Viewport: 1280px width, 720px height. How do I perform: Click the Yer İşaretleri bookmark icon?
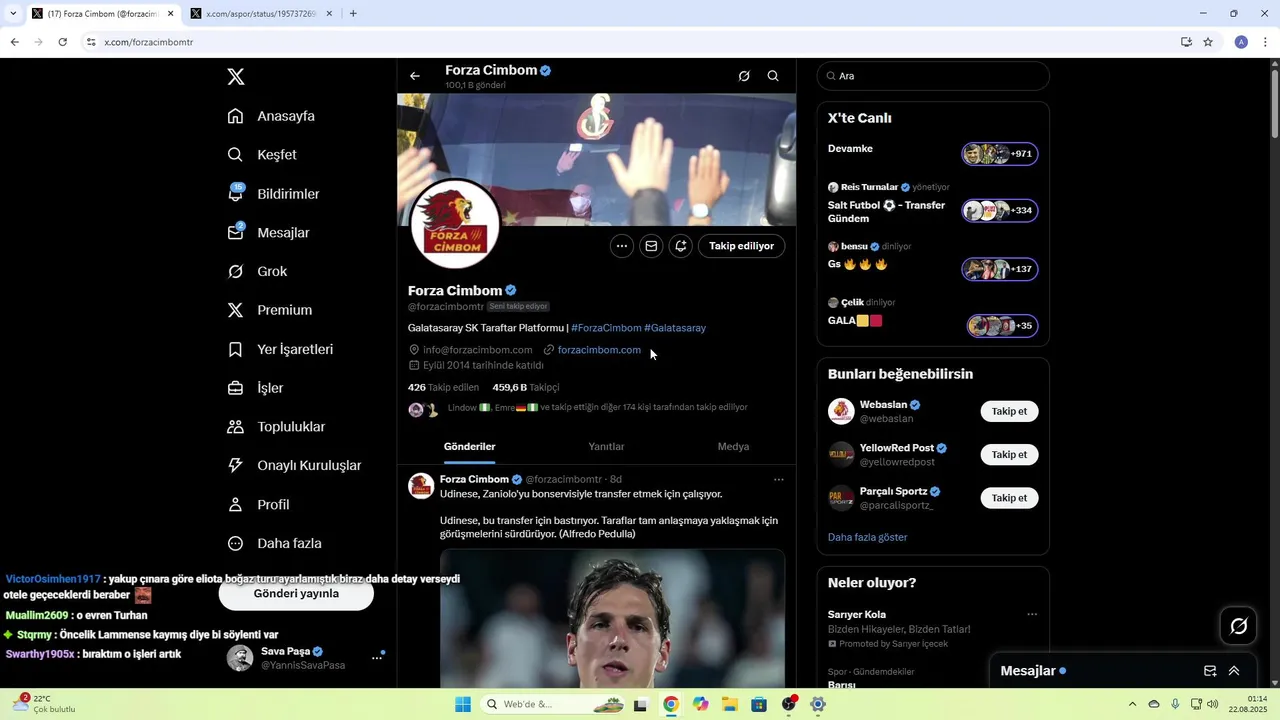click(235, 350)
